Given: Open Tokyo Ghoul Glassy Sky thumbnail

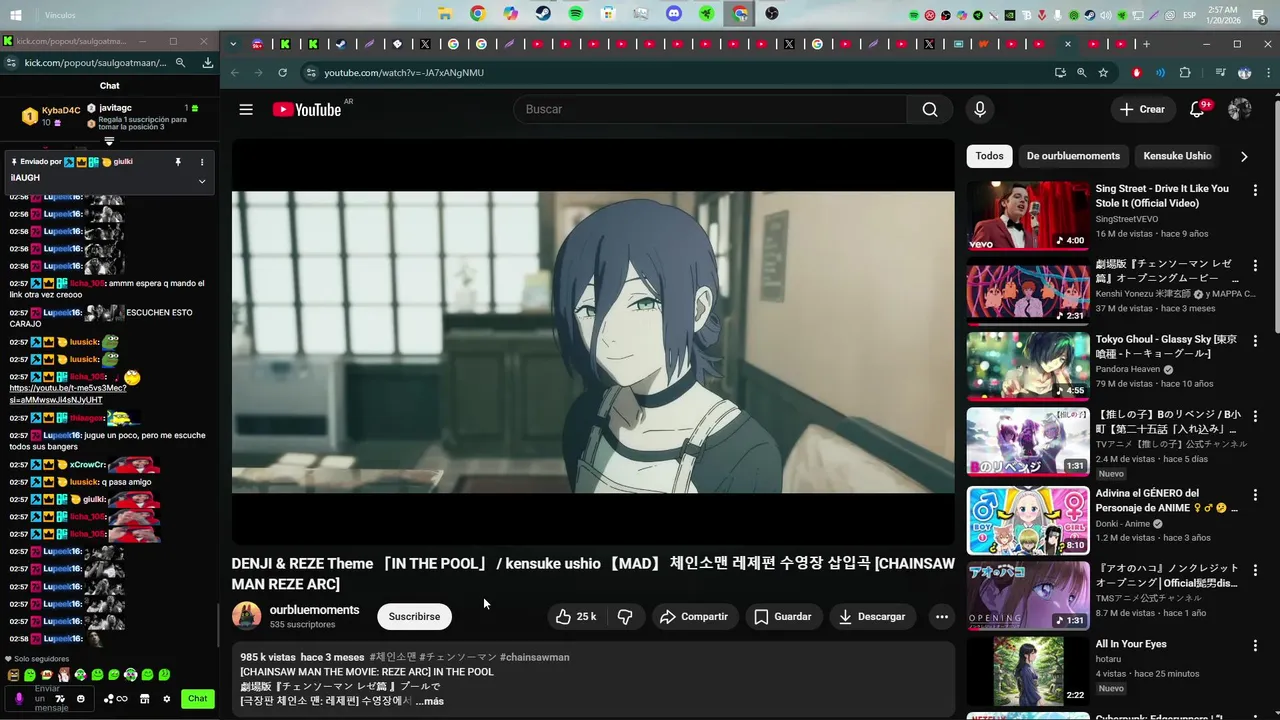Looking at the screenshot, I should point(1027,366).
